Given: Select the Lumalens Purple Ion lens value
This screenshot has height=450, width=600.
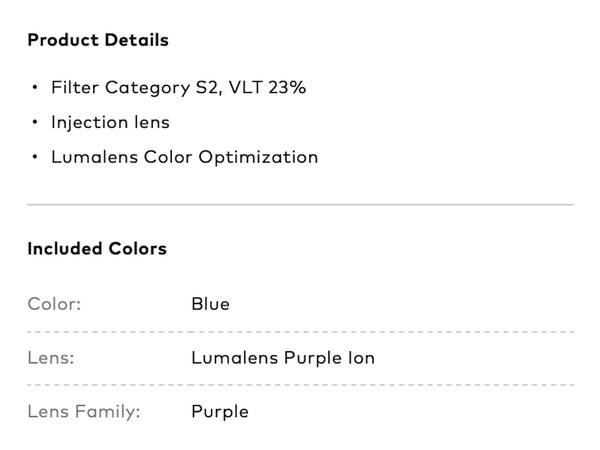Looking at the screenshot, I should coord(283,357).
